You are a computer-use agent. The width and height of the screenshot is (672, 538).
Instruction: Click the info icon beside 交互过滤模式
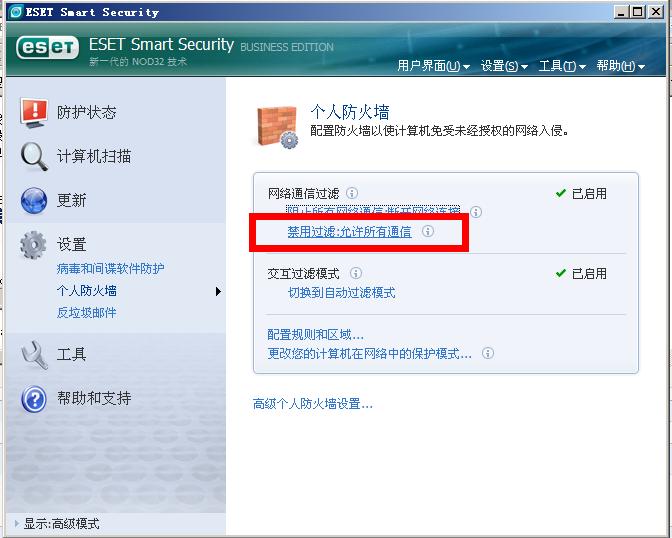(356, 273)
